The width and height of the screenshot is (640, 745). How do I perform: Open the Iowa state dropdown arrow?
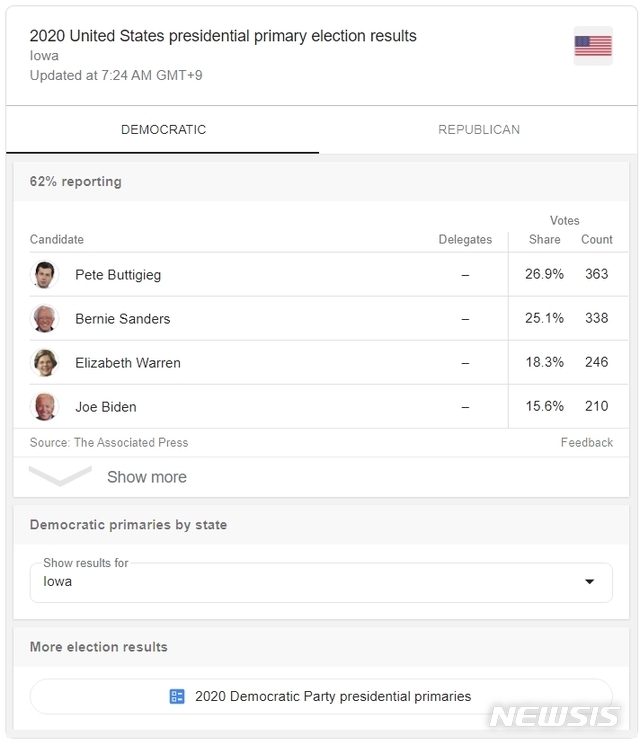pyautogui.click(x=589, y=582)
